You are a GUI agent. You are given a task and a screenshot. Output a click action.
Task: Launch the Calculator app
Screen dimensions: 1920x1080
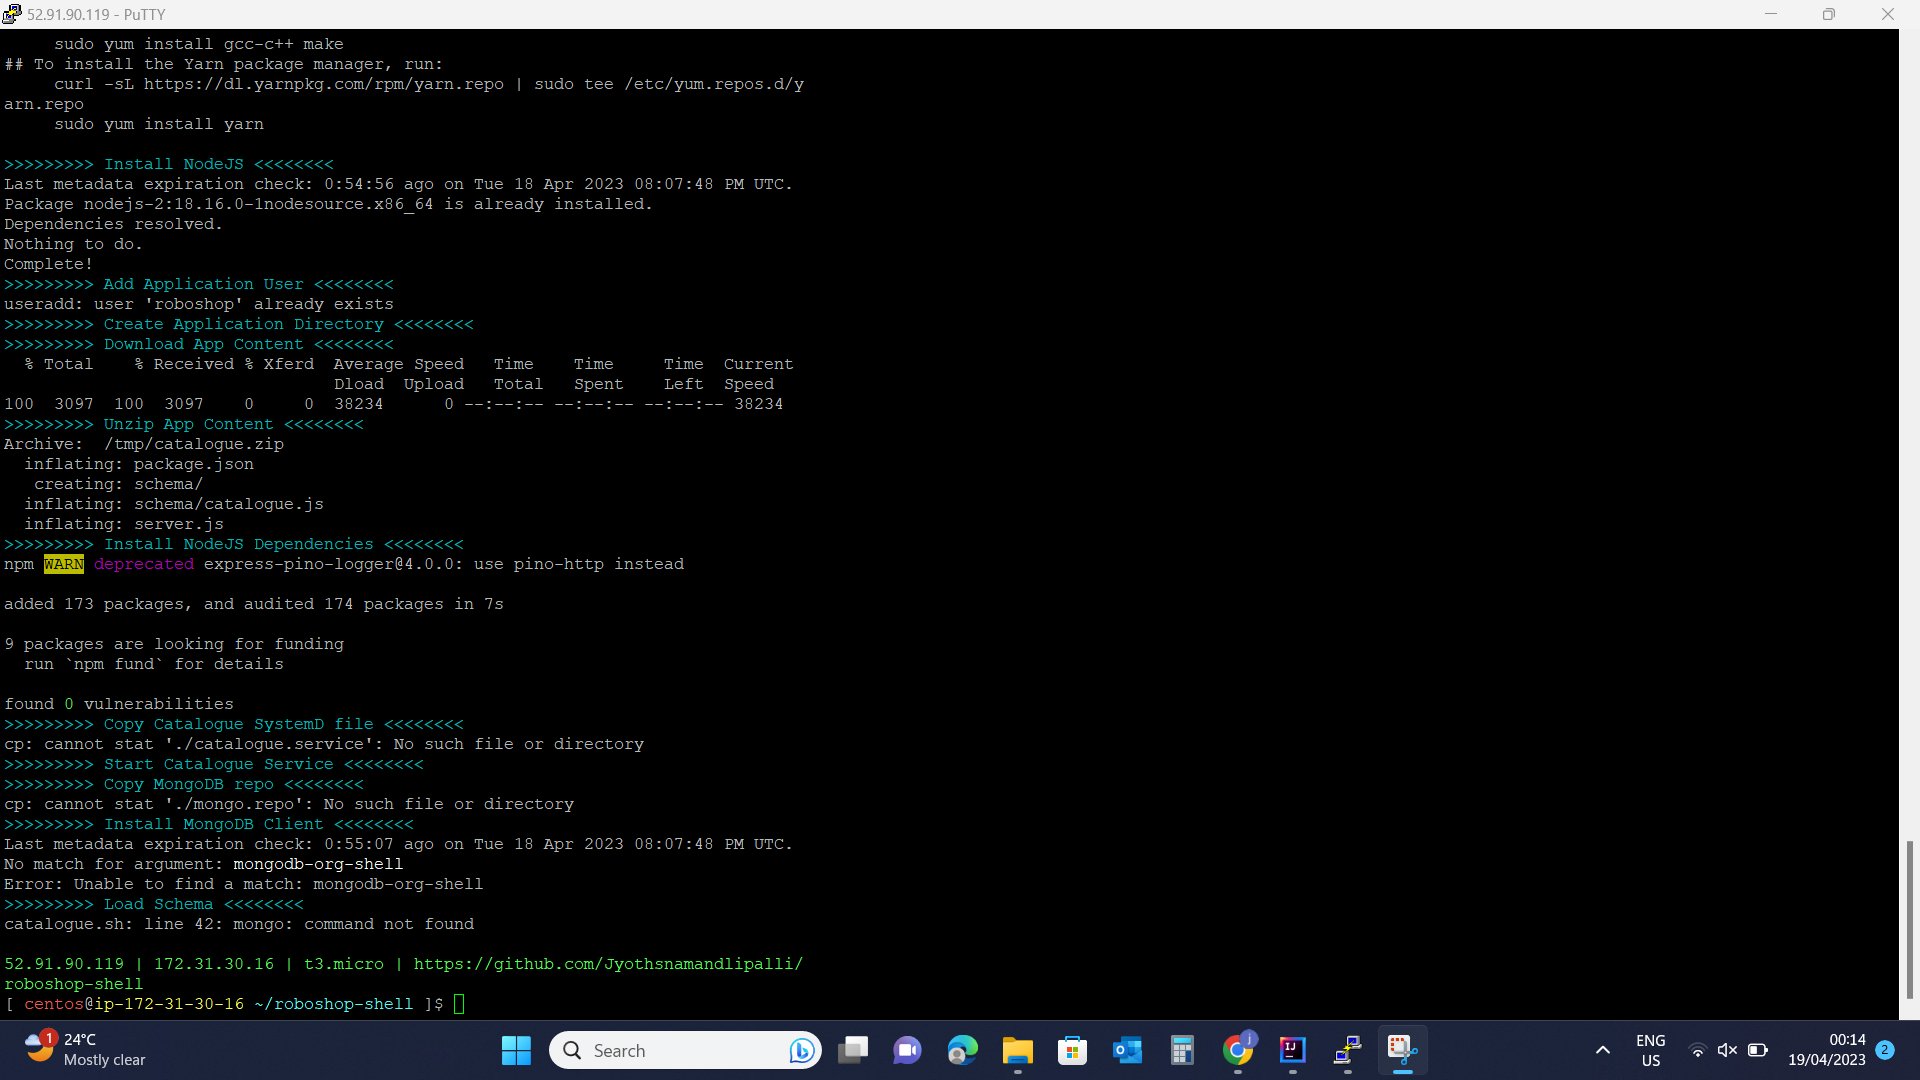(x=1182, y=1051)
